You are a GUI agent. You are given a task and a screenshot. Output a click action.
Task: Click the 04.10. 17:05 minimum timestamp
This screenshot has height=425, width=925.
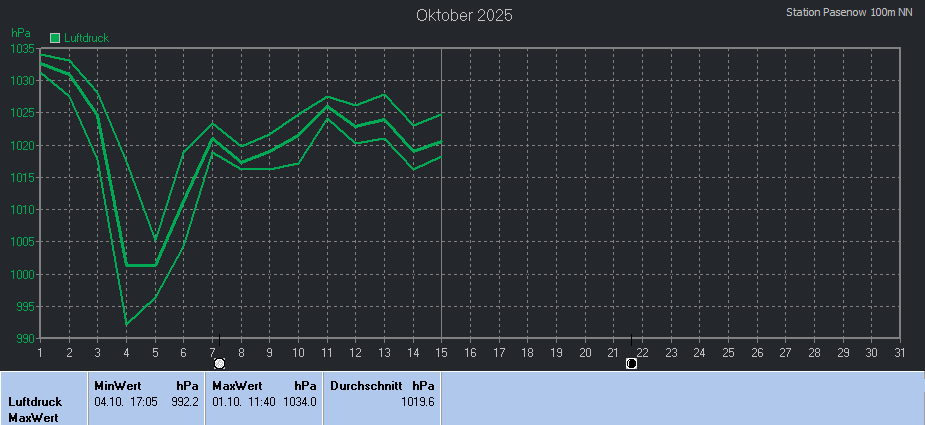coord(126,401)
